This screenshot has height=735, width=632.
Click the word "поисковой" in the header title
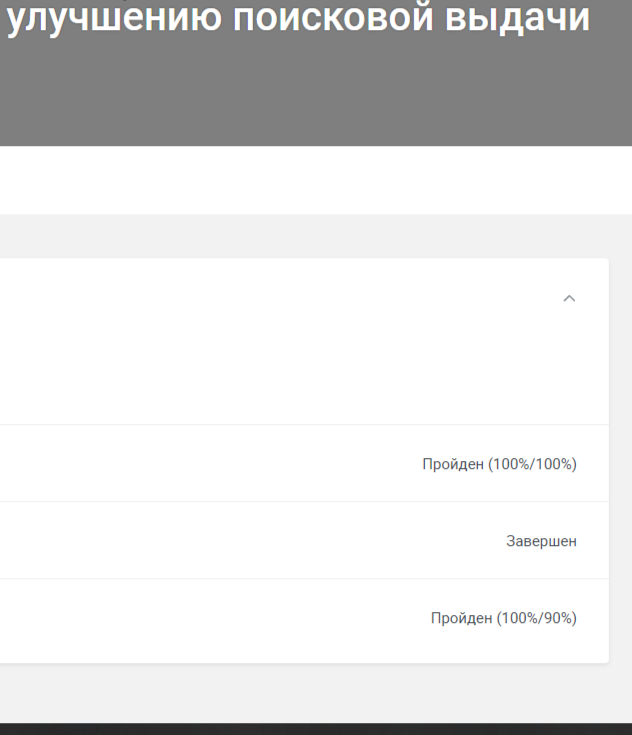333,18
